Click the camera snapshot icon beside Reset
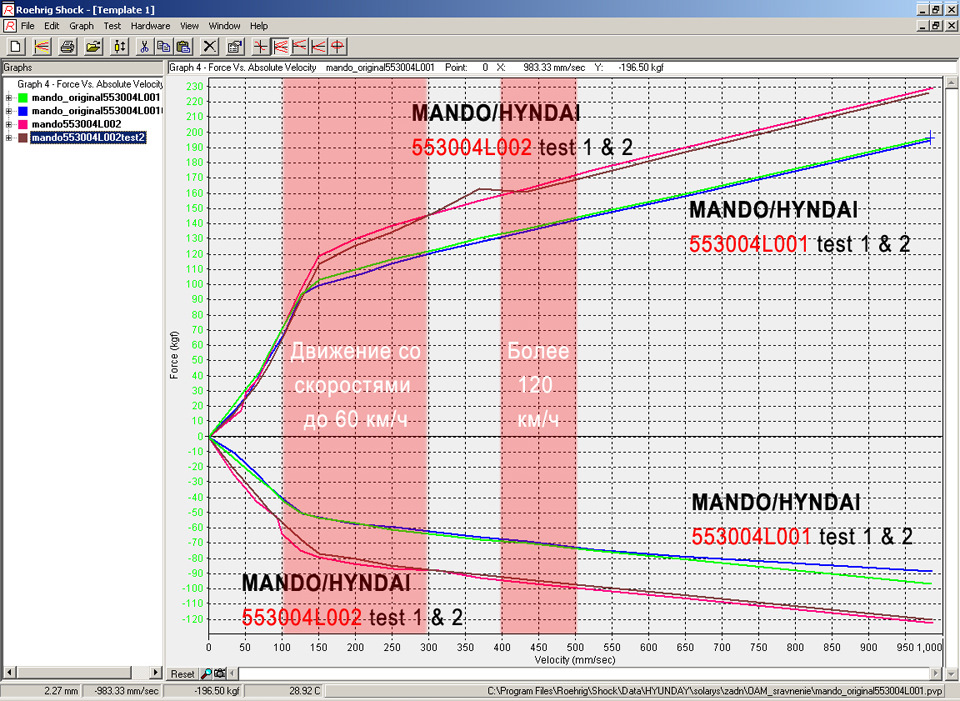 pyautogui.click(x=219, y=673)
